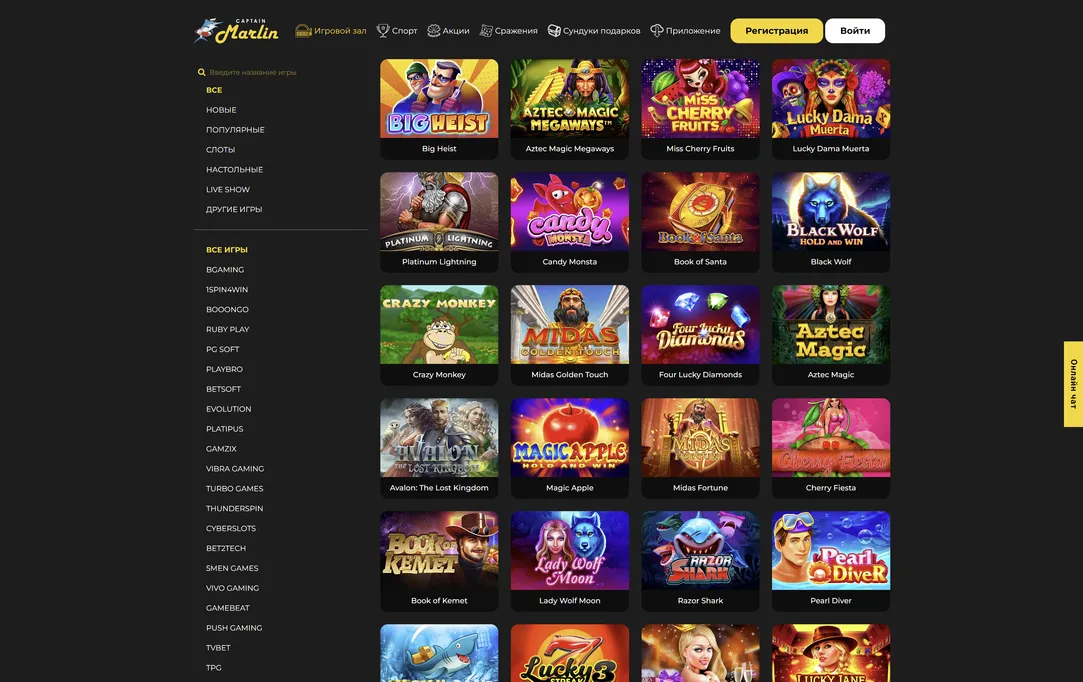The image size is (1083, 682).
Task: Select the LIVE SHOW category
Action: [x=228, y=189]
